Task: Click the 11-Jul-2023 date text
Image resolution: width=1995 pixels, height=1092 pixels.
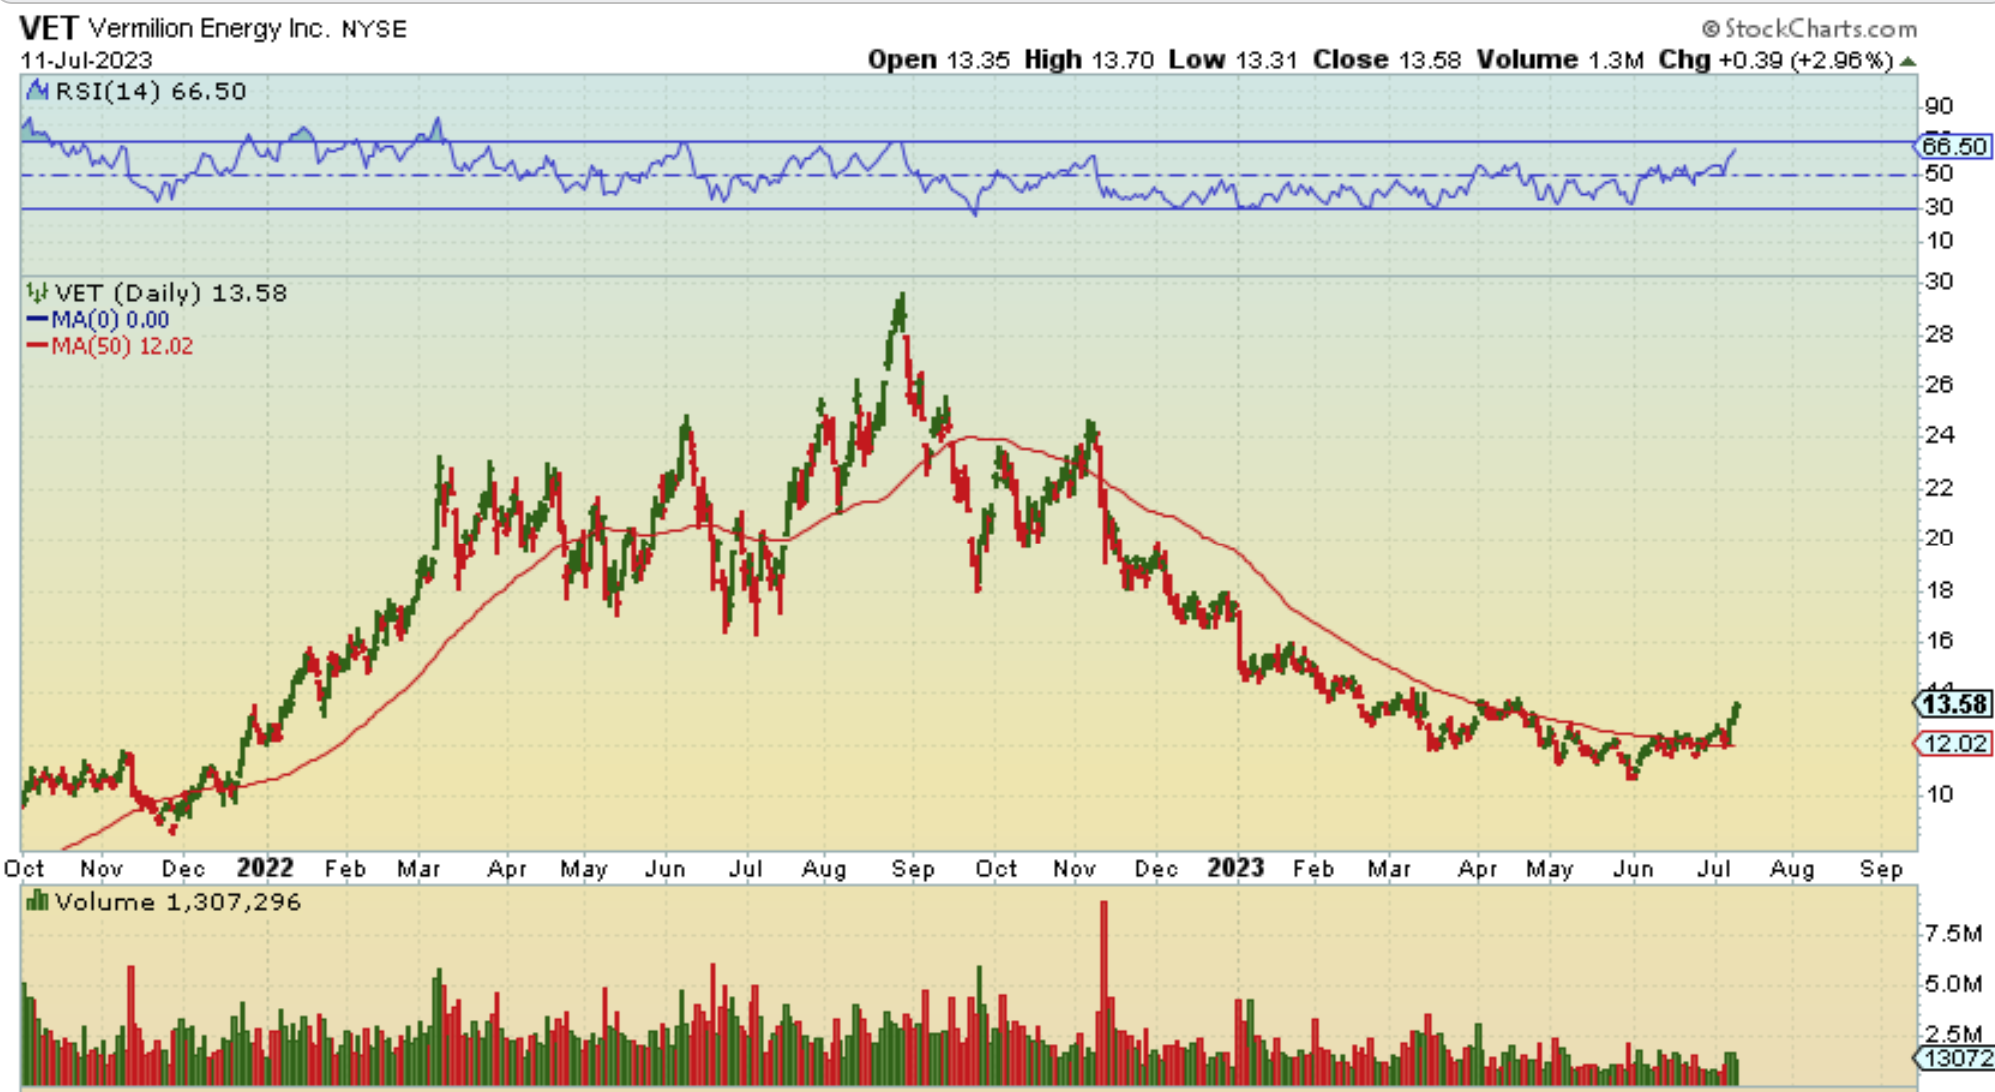Action: click(x=86, y=60)
